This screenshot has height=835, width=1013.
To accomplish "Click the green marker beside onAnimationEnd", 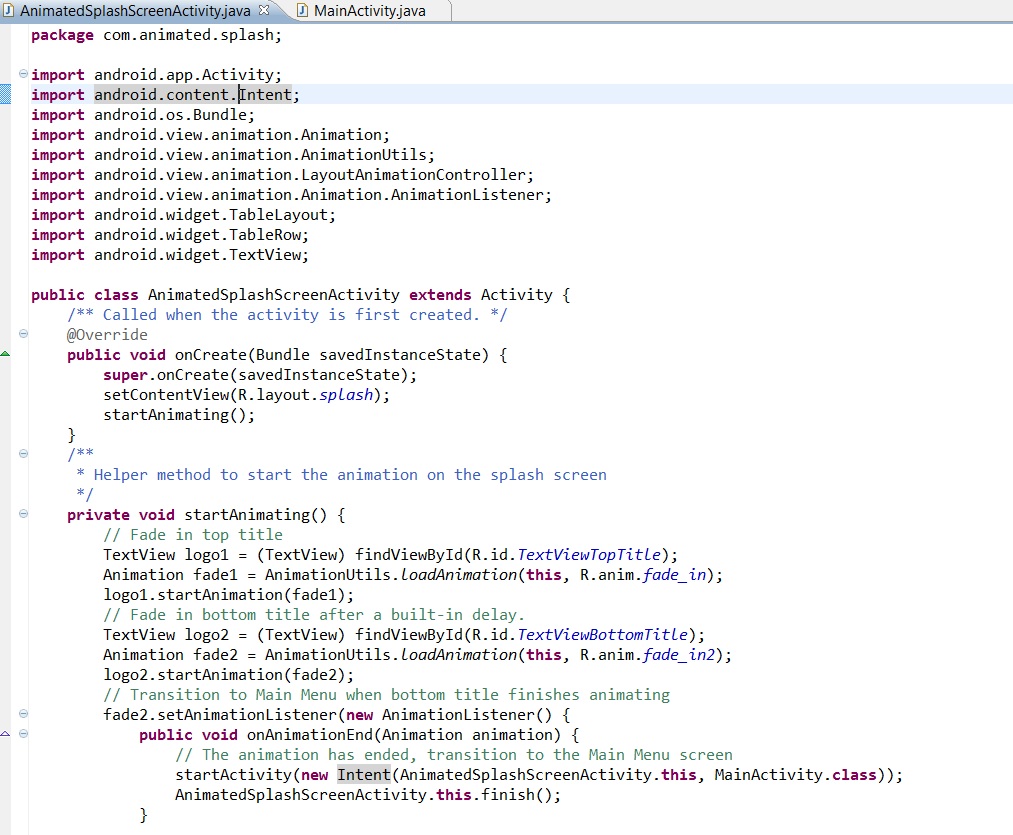I will coord(7,733).
